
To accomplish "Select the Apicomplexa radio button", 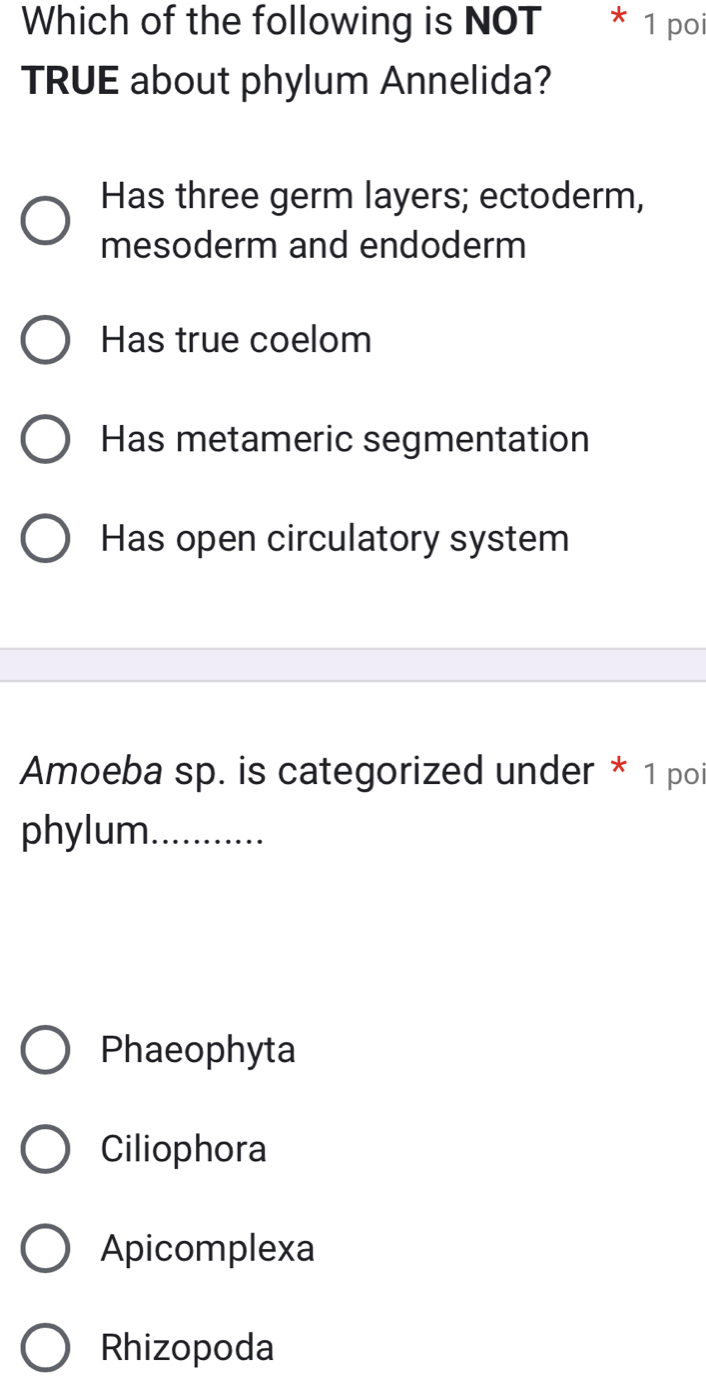I will click(x=44, y=1248).
